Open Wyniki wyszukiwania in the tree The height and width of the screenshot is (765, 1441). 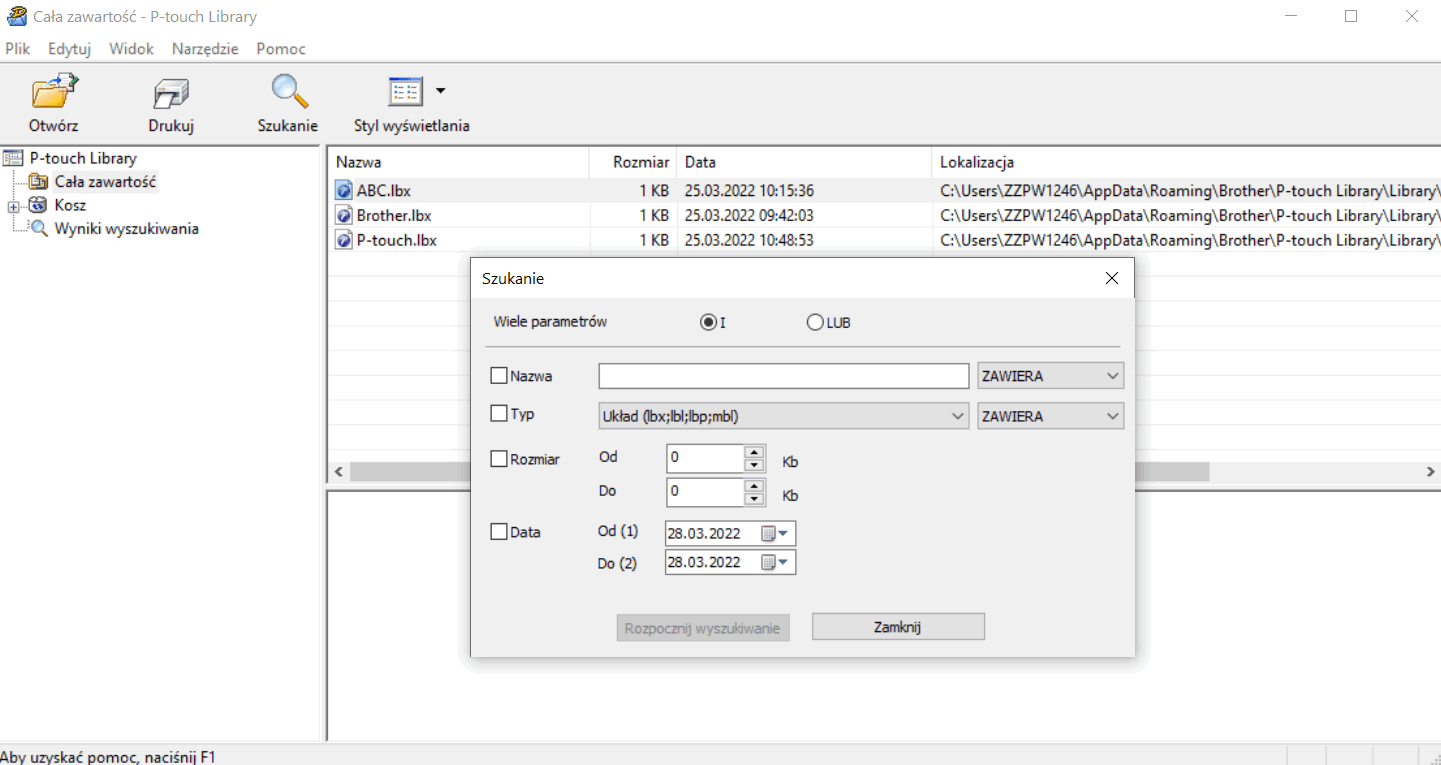(x=126, y=229)
